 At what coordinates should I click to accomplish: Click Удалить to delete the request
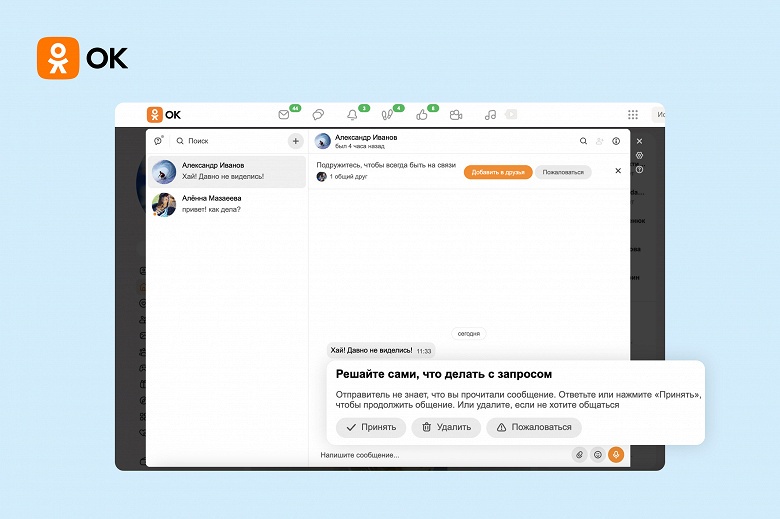[446, 427]
